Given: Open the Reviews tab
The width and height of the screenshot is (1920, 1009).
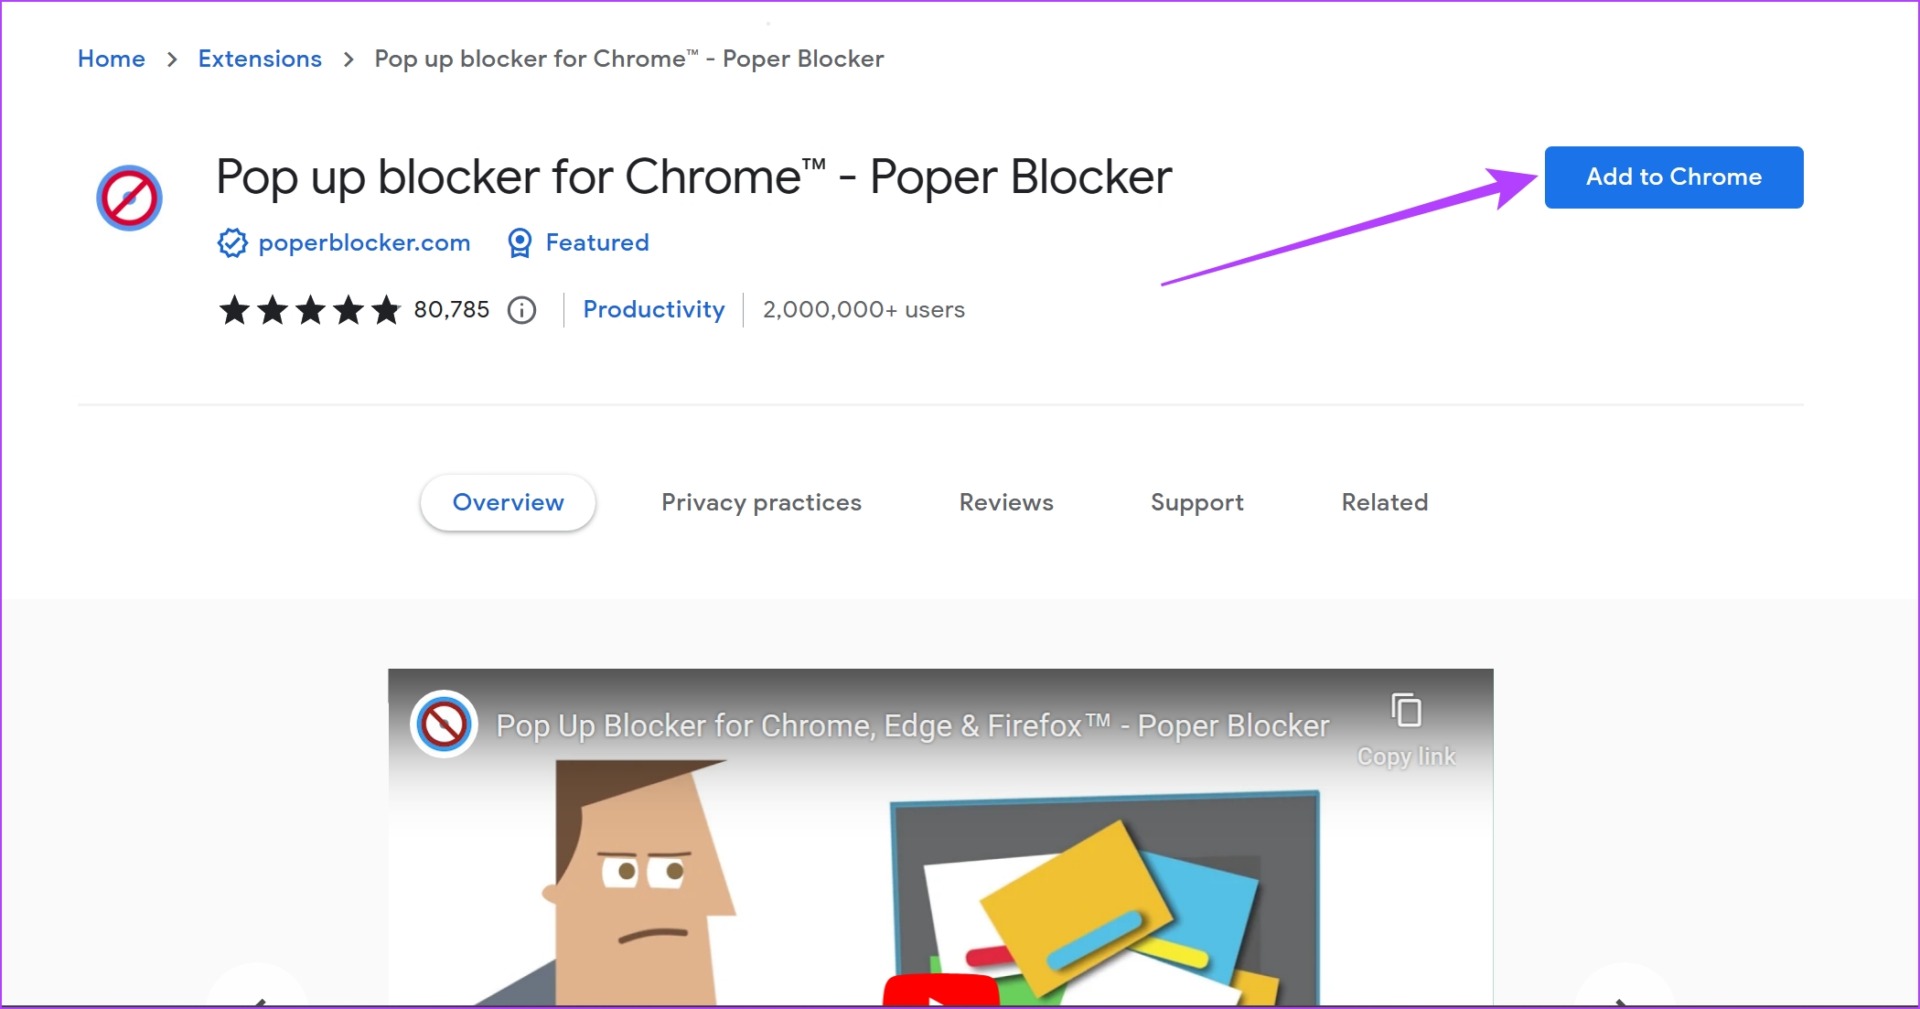Looking at the screenshot, I should click(1006, 502).
